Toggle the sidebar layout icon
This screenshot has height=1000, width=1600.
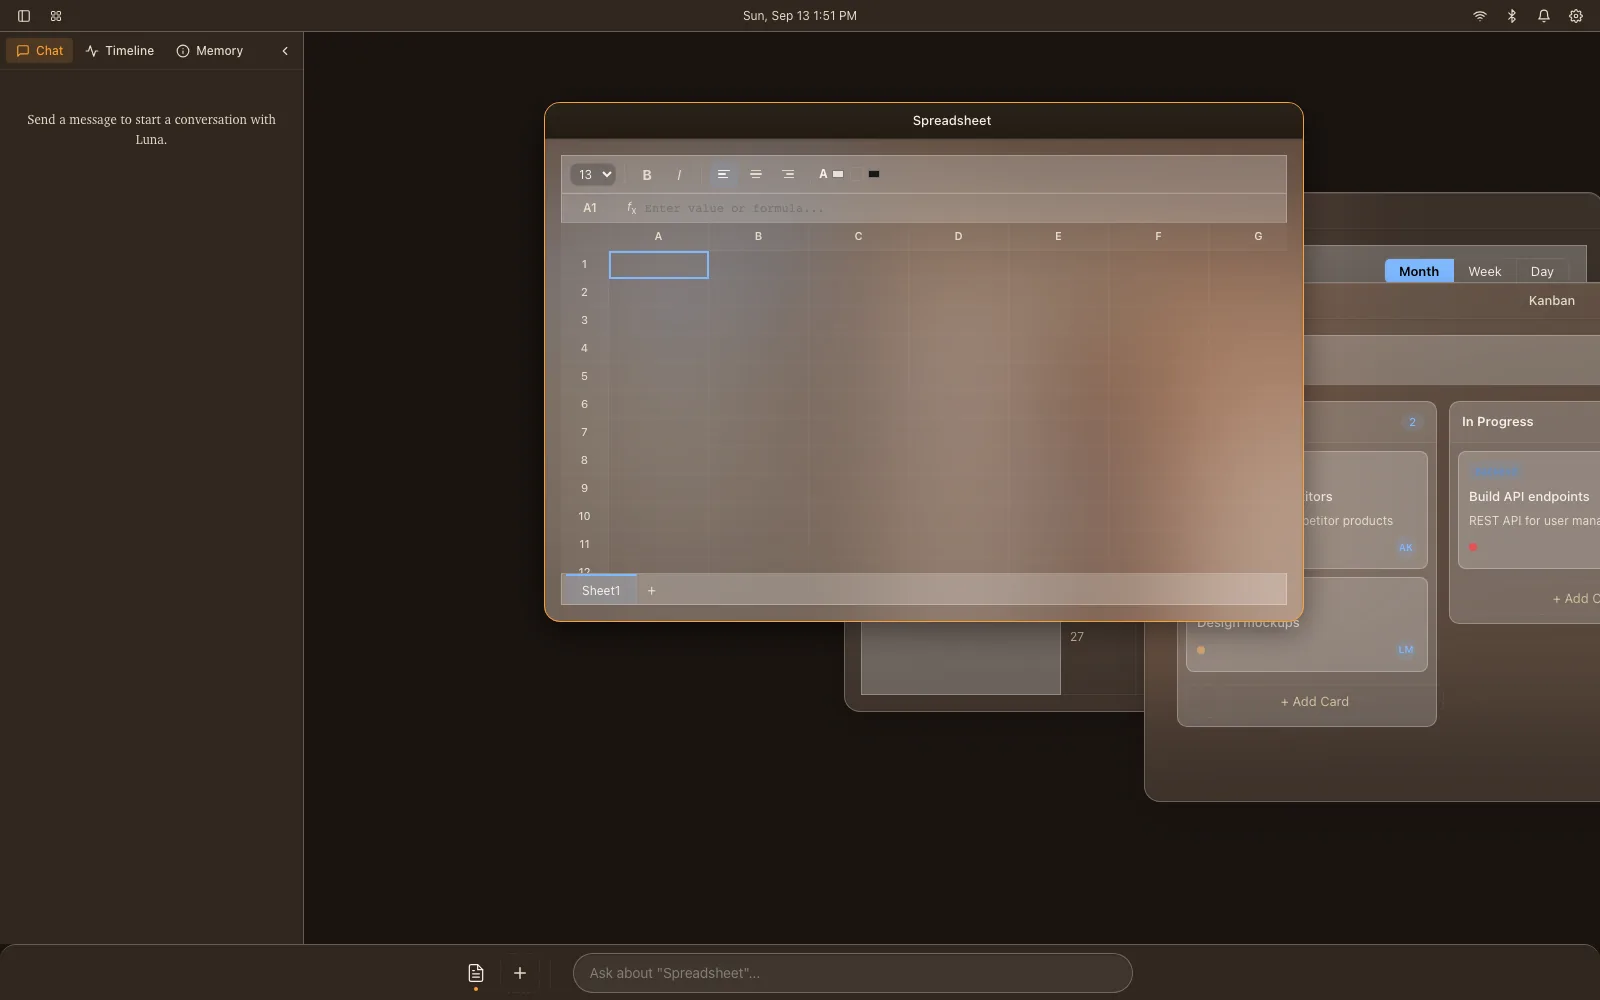point(24,16)
